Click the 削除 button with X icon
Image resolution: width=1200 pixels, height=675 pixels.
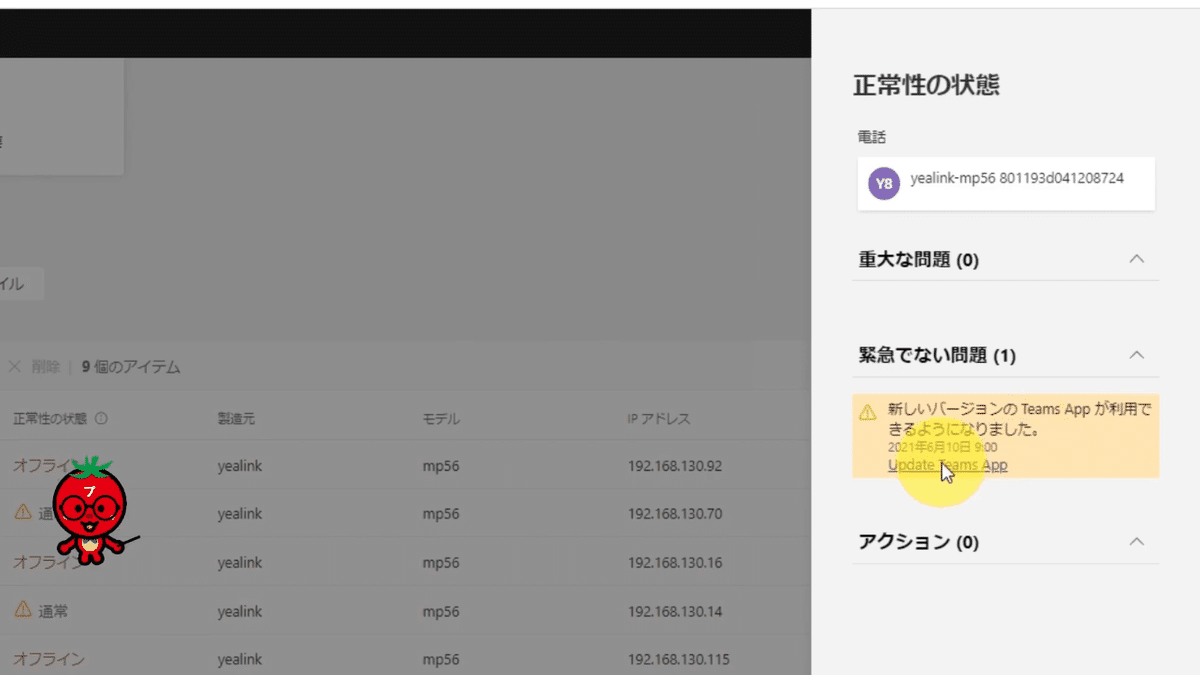pyautogui.click(x=34, y=367)
